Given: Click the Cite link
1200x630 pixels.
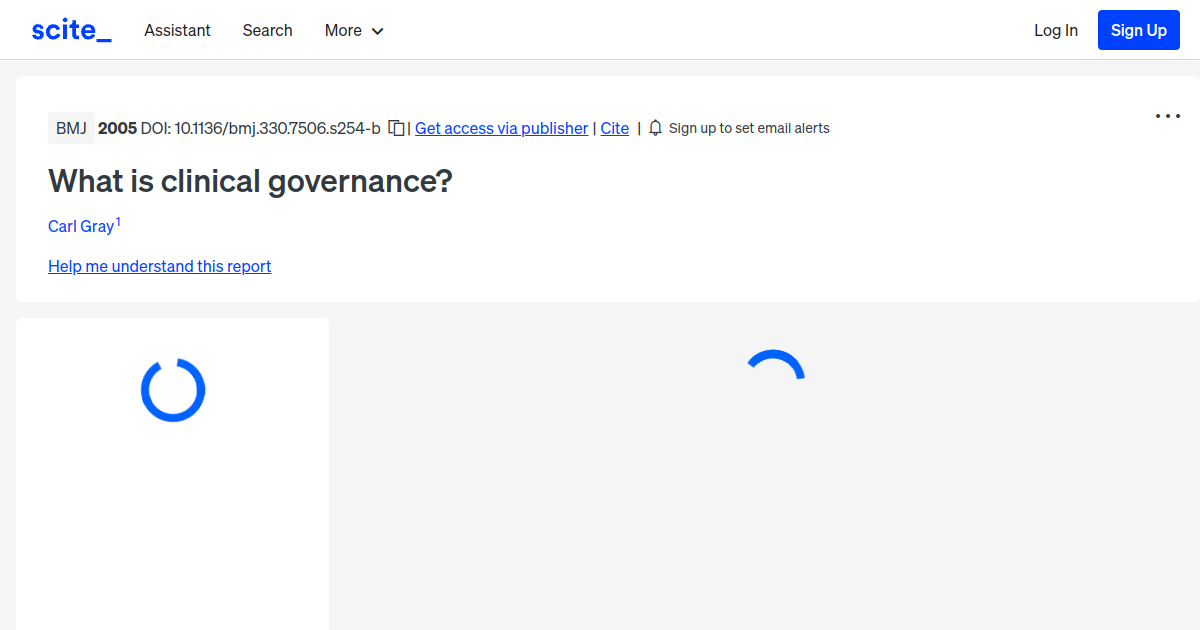Looking at the screenshot, I should (x=614, y=128).
